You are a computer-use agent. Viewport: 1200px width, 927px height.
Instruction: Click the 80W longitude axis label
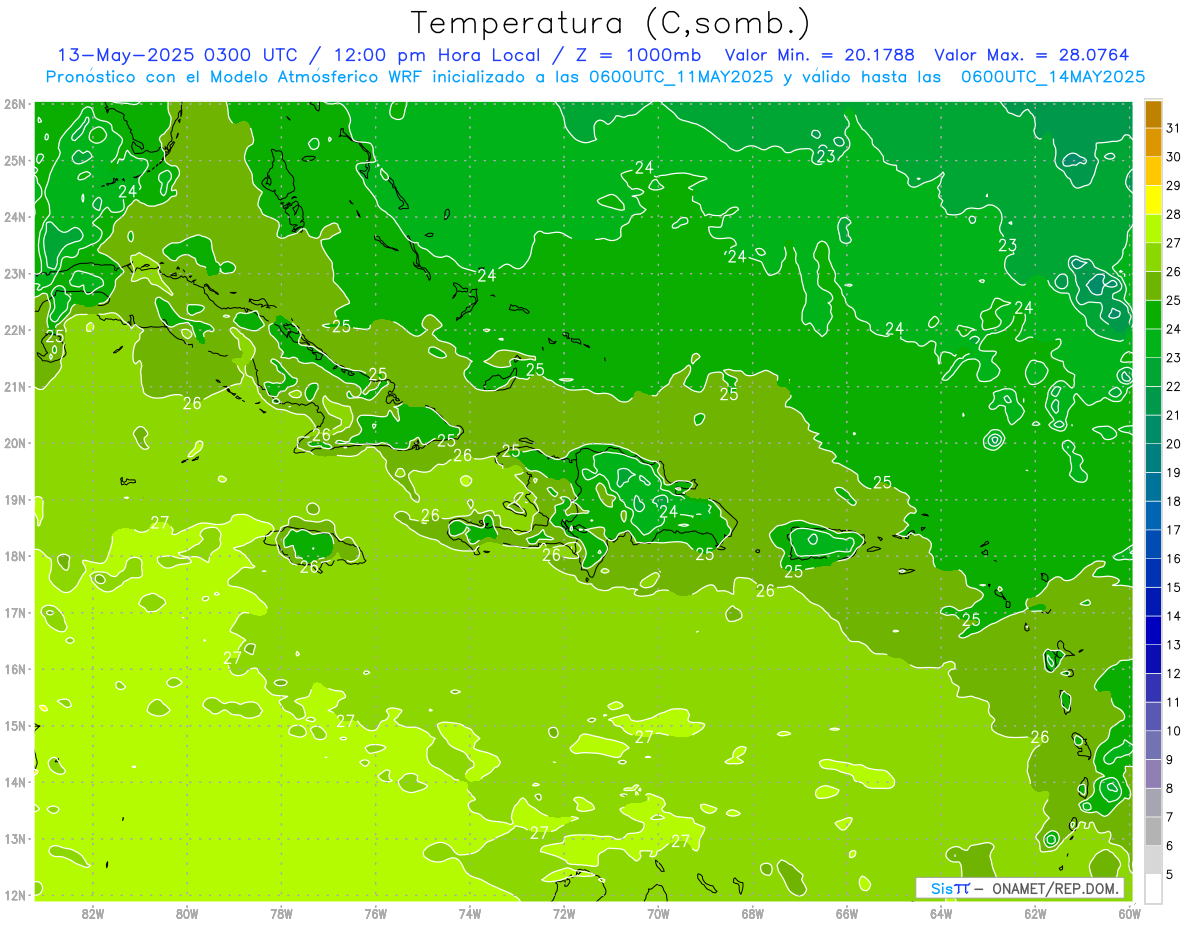(186, 913)
